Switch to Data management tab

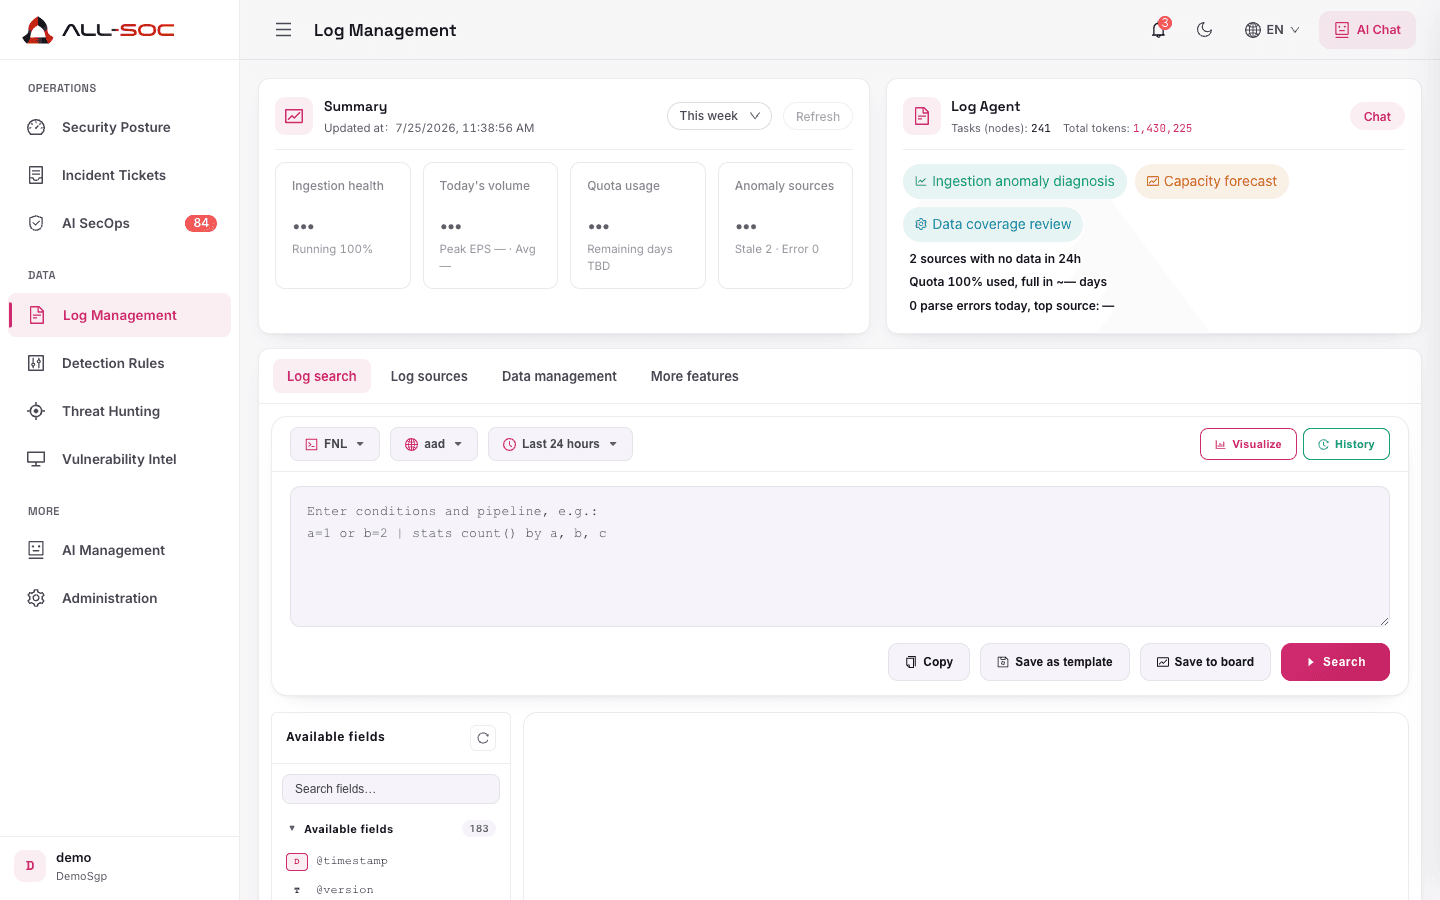point(559,376)
